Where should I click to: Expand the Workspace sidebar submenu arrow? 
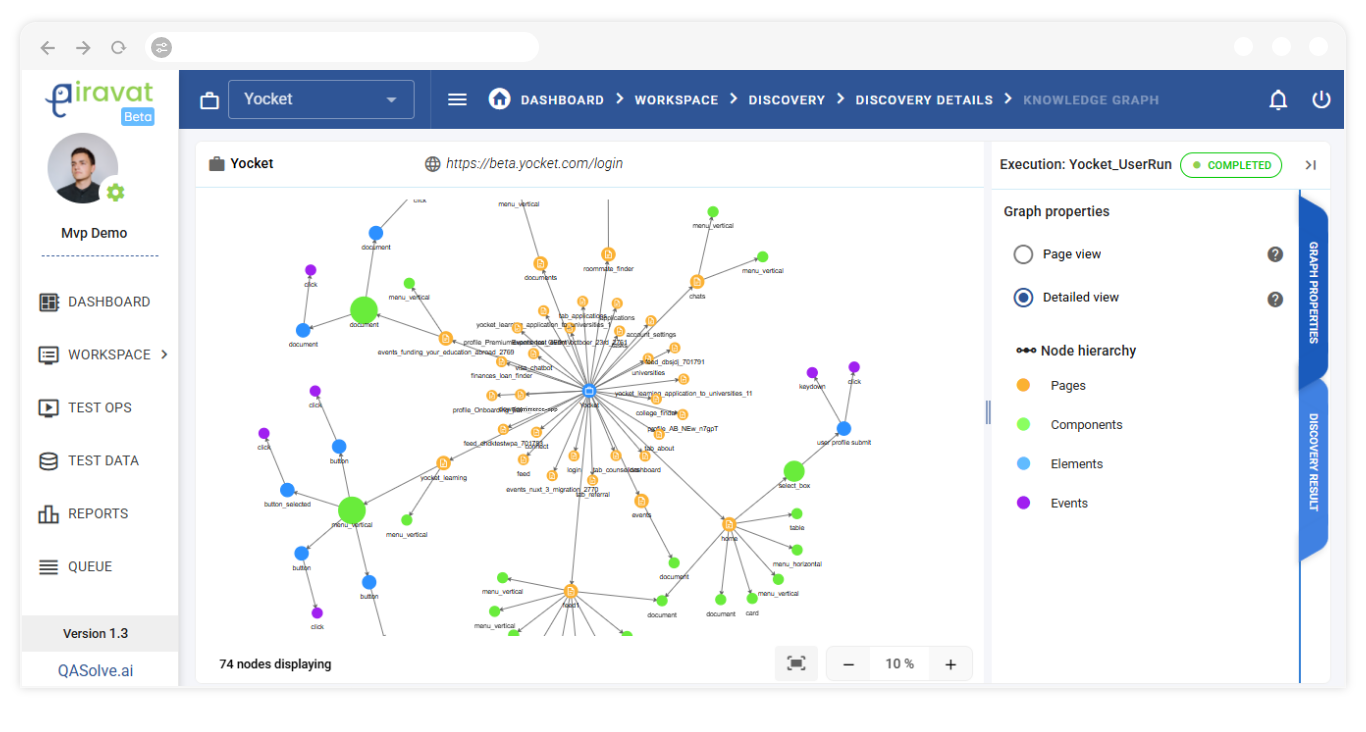pyautogui.click(x=164, y=354)
